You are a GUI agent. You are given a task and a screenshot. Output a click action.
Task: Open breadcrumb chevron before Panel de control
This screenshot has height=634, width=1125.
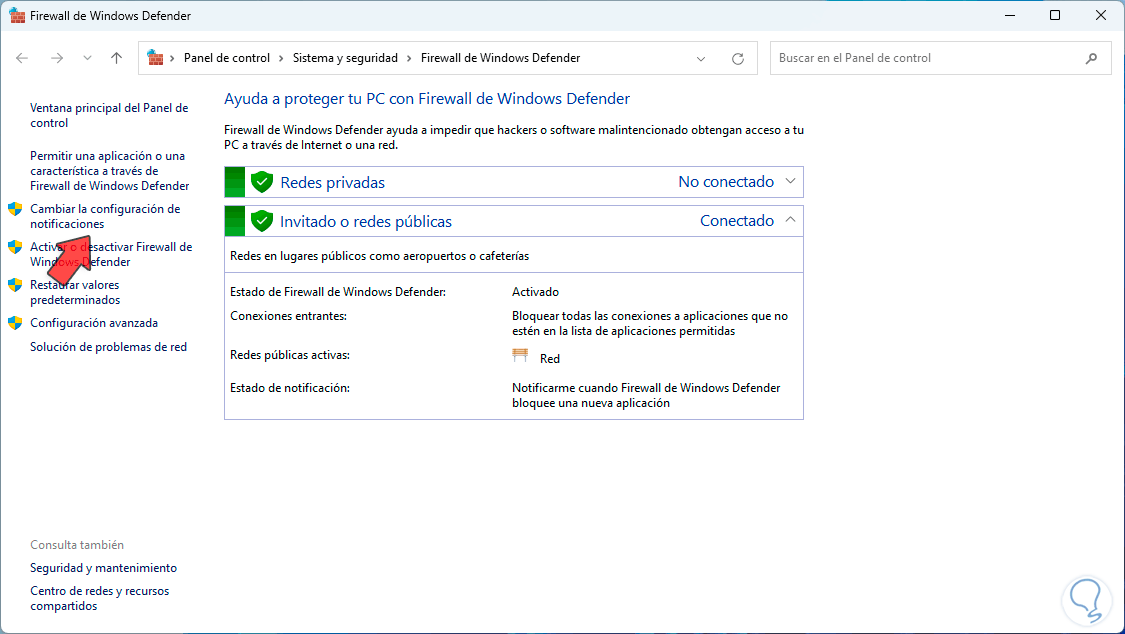pyautogui.click(x=172, y=58)
